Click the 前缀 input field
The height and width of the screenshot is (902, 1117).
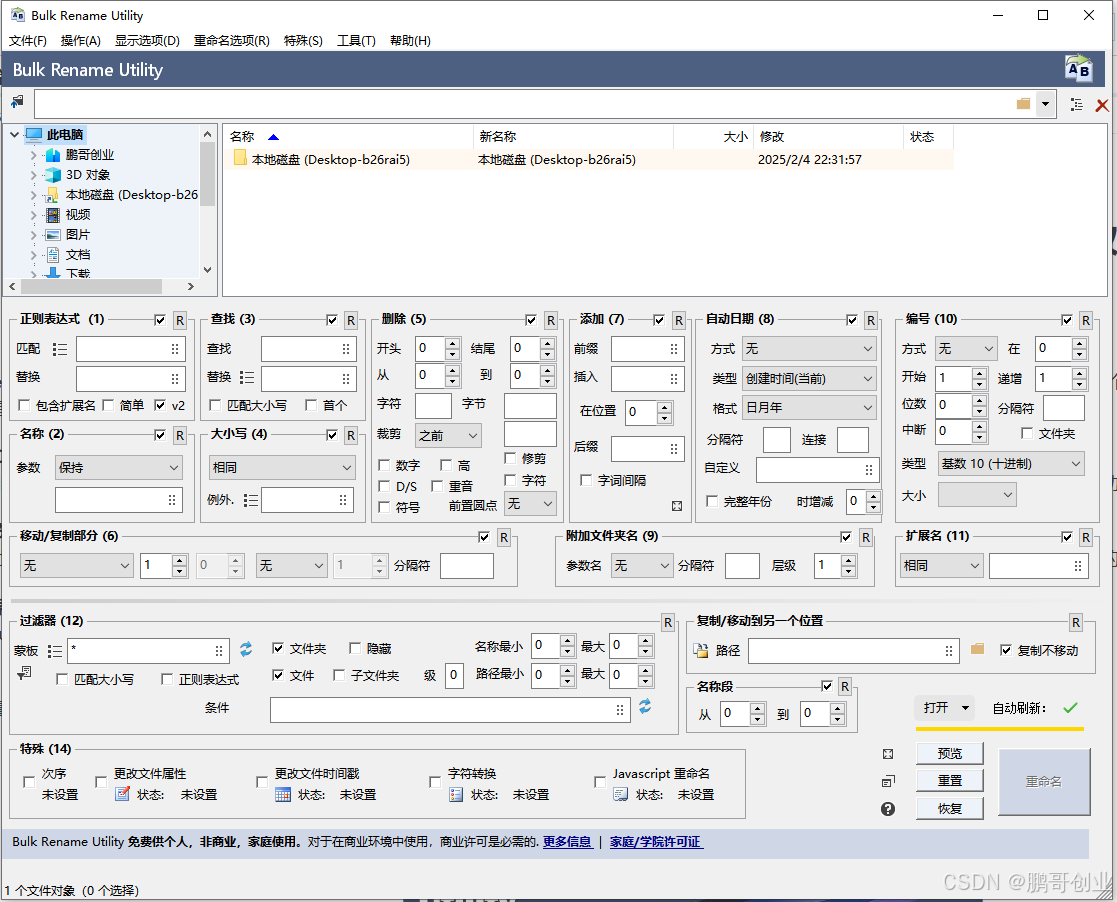pos(648,349)
